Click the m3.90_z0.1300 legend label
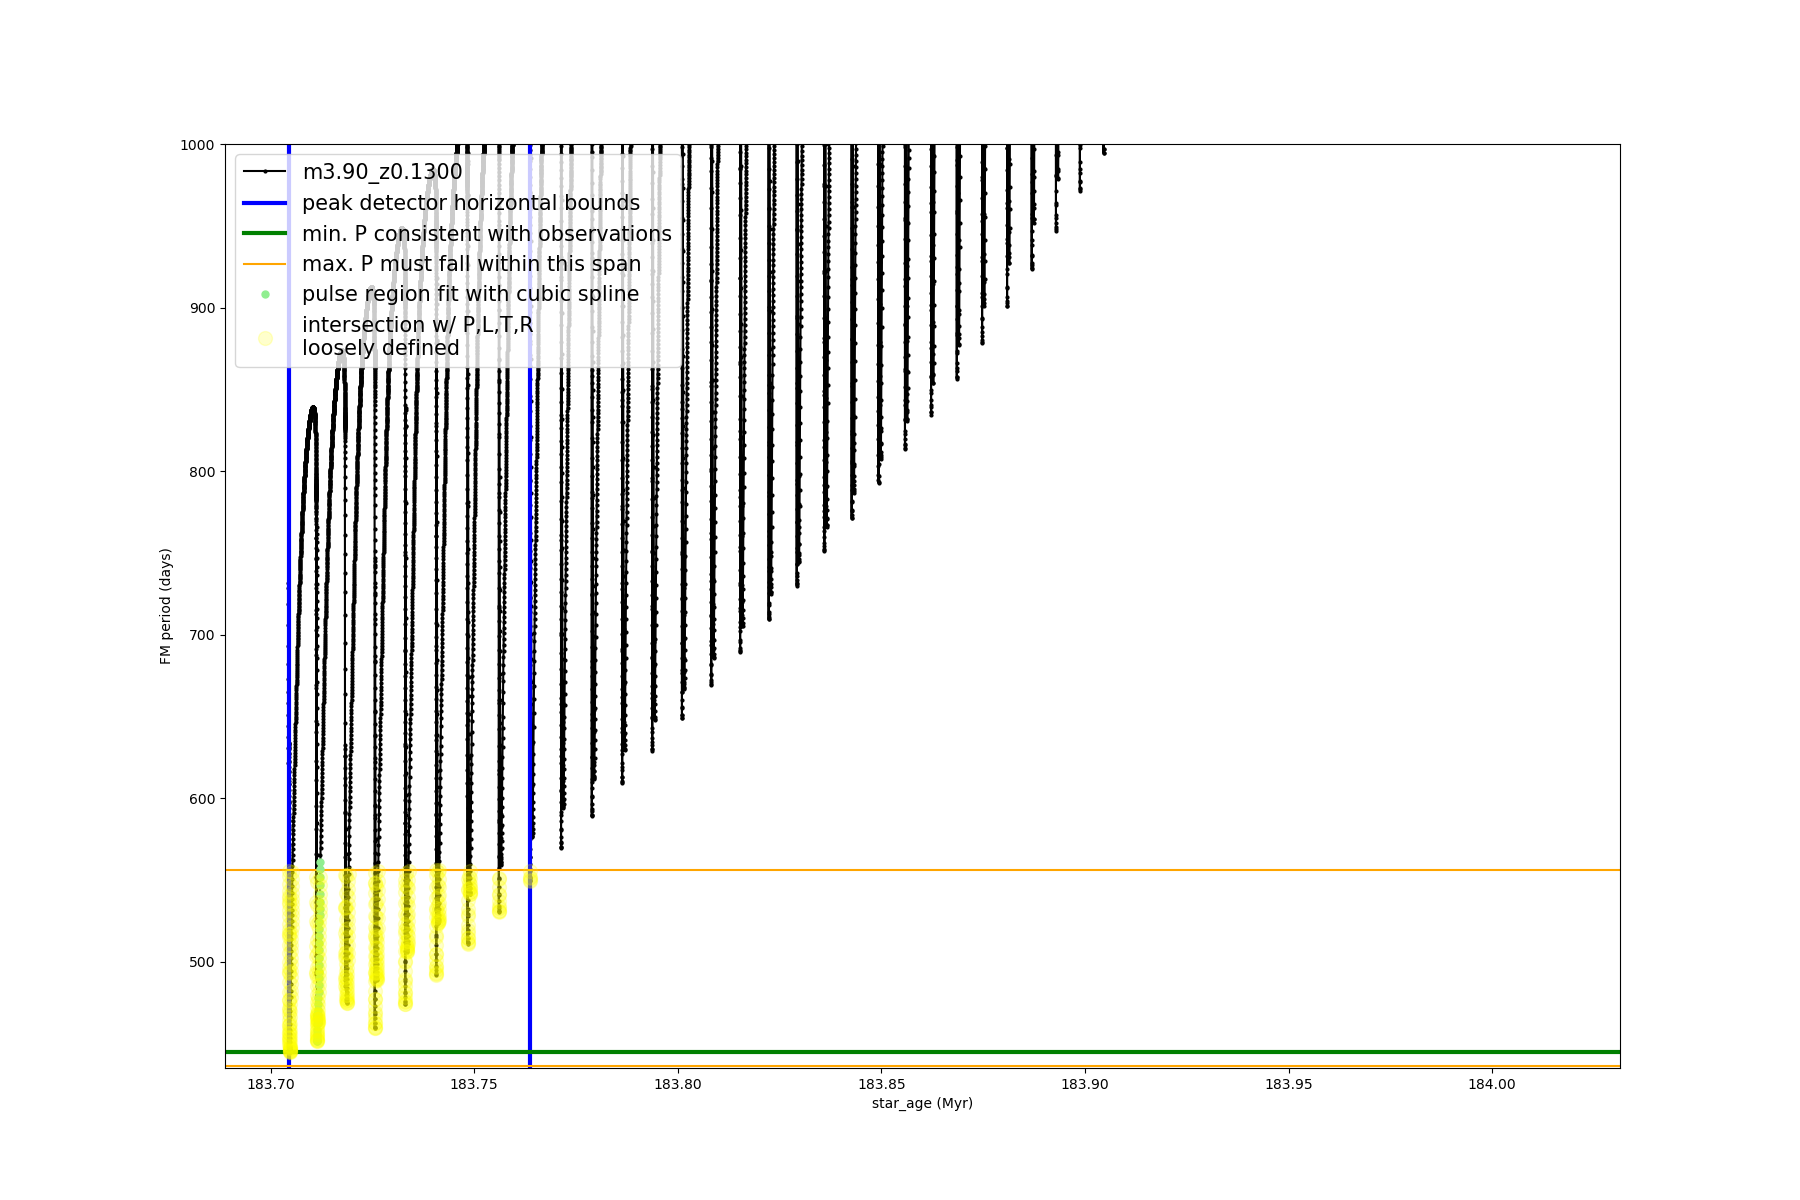 pyautogui.click(x=382, y=172)
